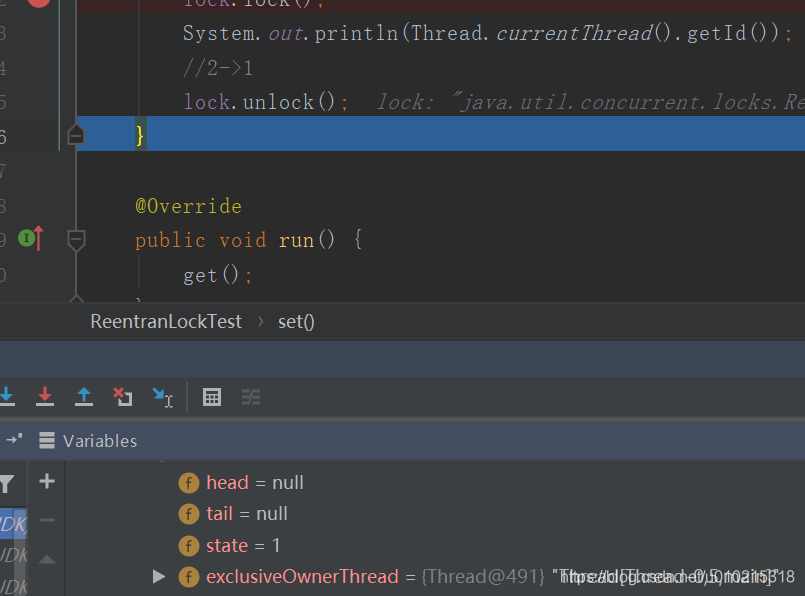Click the Run to Cursor icon
Viewport: 805px width, 596px height.
coord(162,397)
